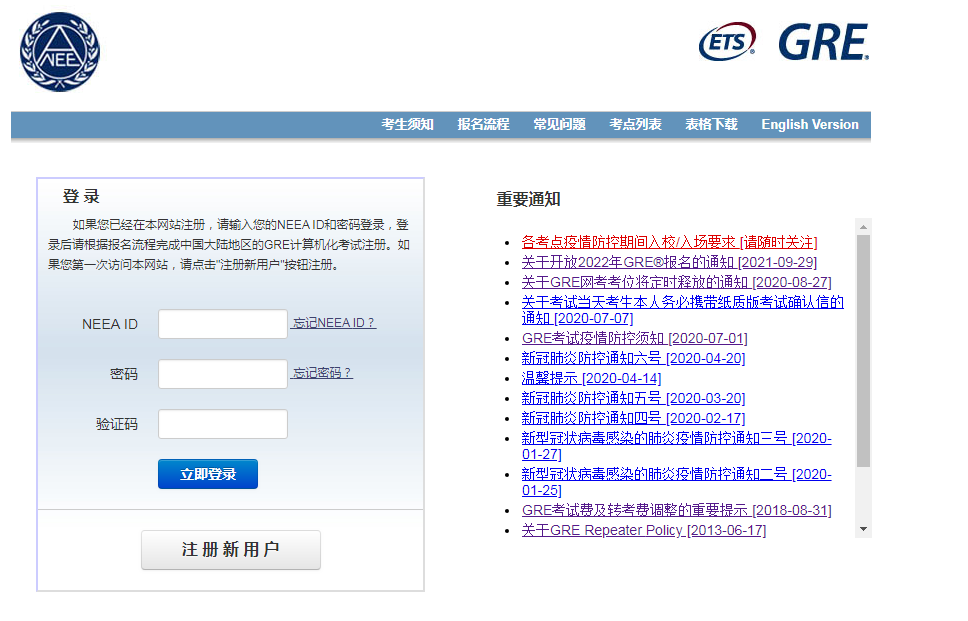Open the 考生须知 menu item

pyautogui.click(x=407, y=125)
